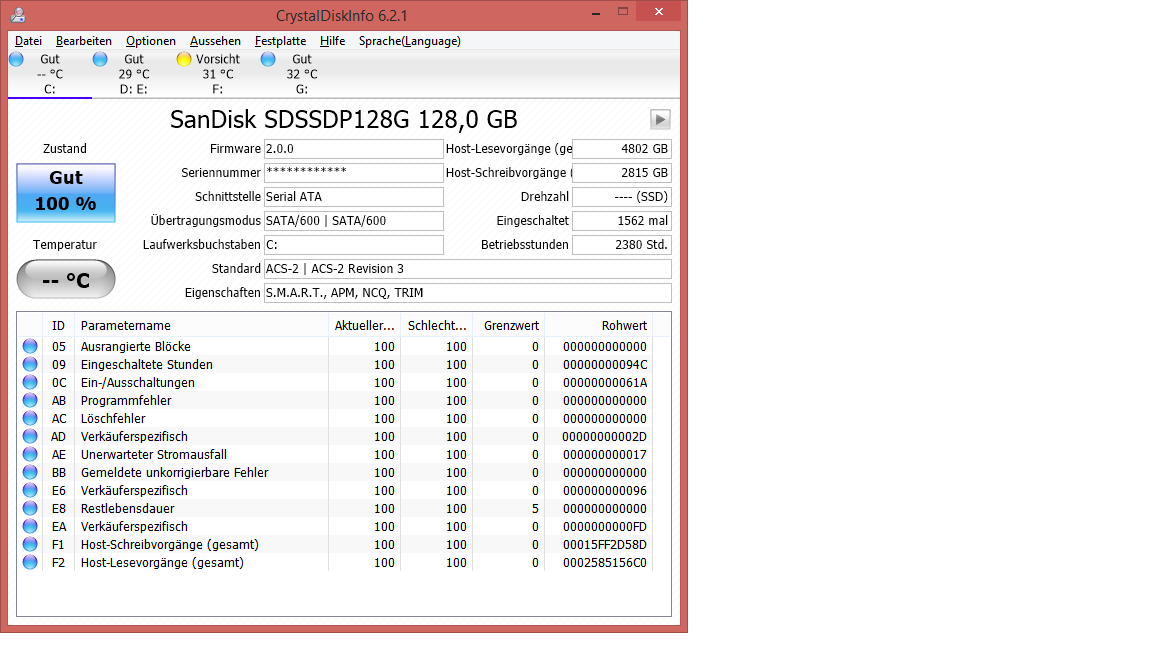Click the Parametername column header

tap(201, 325)
